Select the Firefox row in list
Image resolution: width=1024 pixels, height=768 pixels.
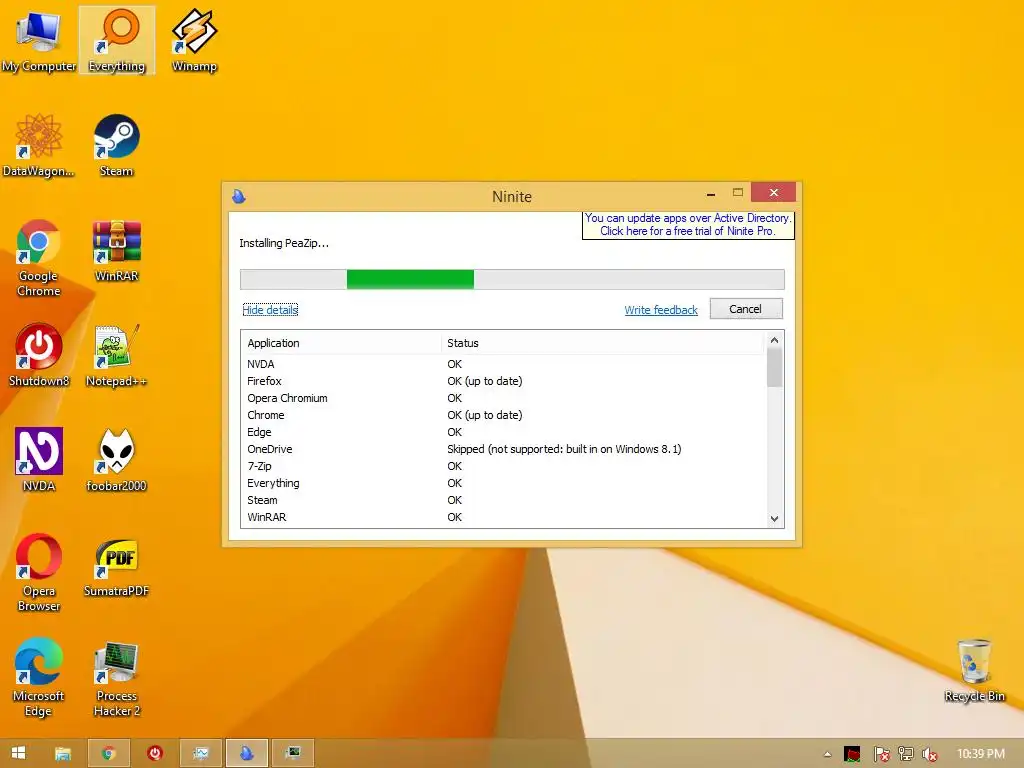tap(504, 381)
